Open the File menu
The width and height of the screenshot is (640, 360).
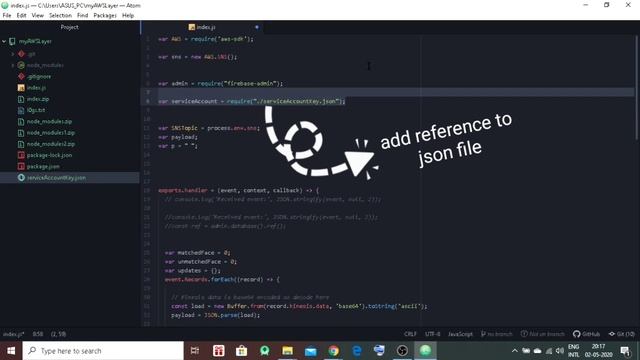(x=7, y=16)
